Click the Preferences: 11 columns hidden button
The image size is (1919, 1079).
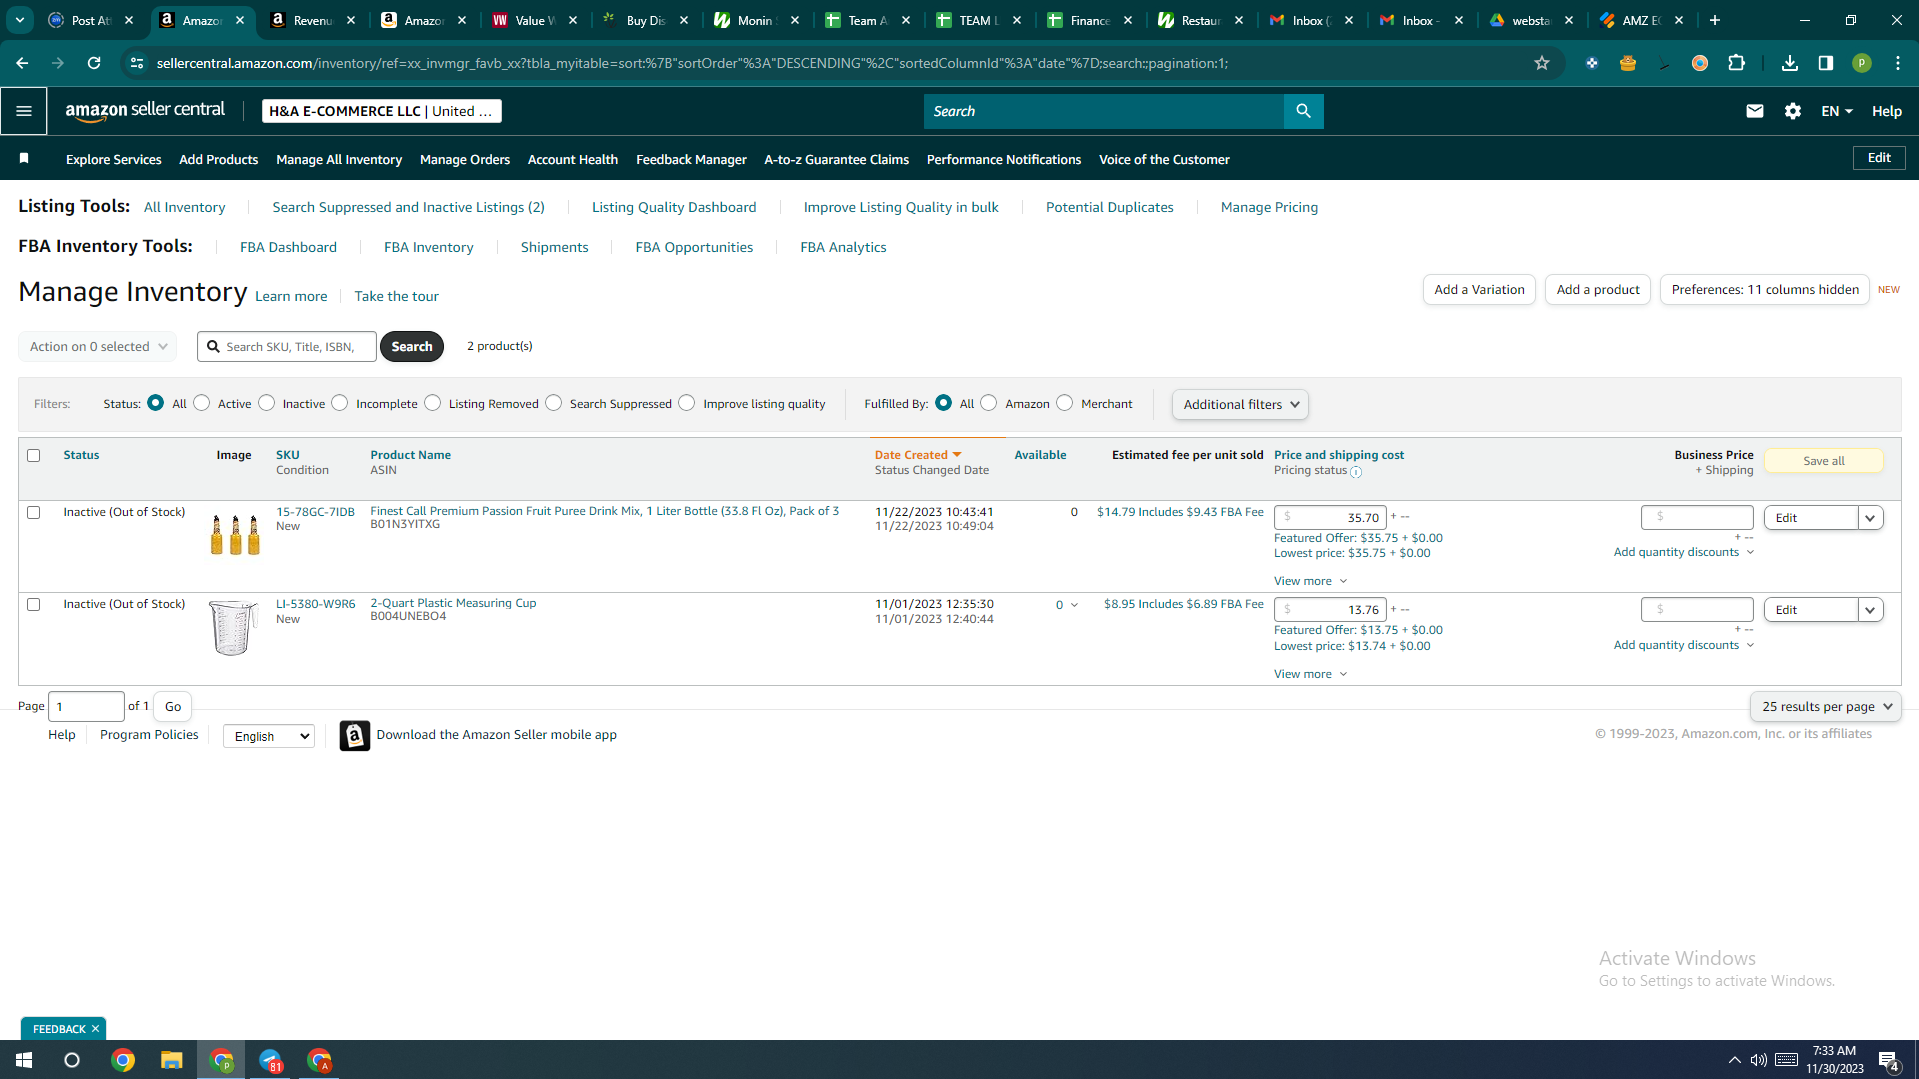(x=1765, y=290)
